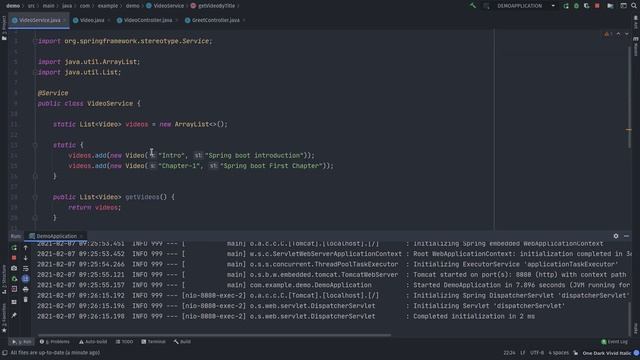Click the Restore Layout icon in Run panel

[14, 302]
